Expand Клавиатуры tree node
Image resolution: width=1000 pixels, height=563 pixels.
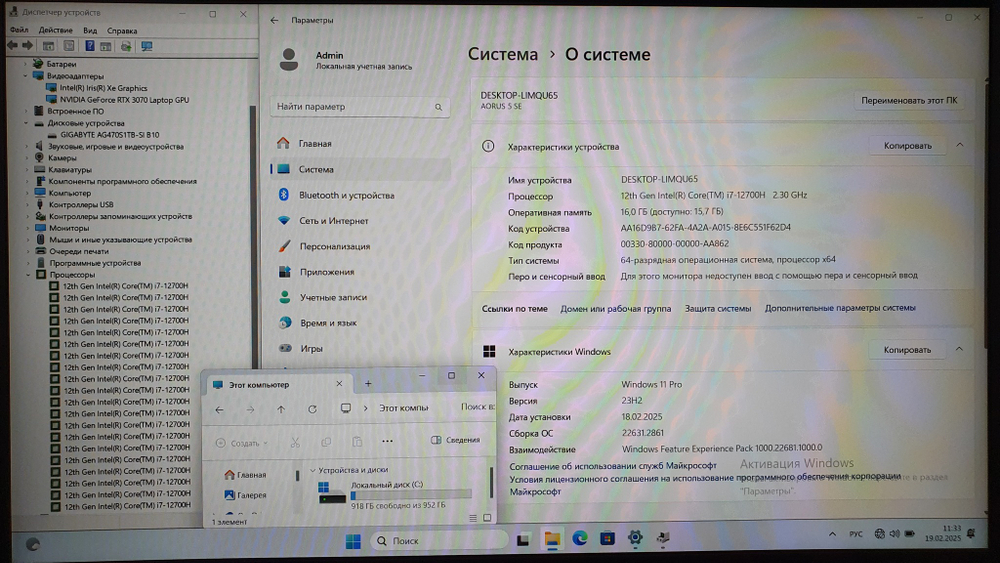pos(27,170)
